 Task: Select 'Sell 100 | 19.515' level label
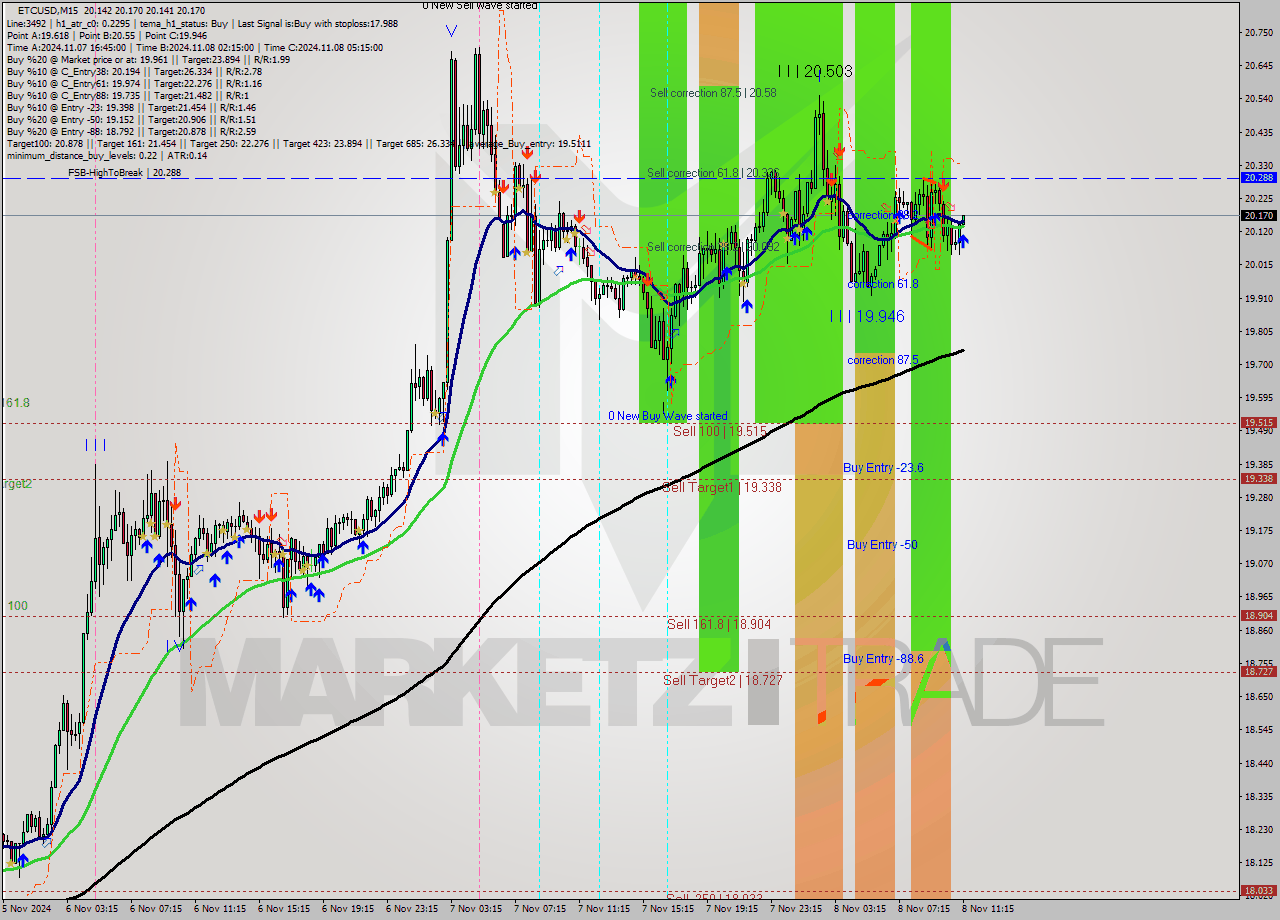[x=720, y=431]
